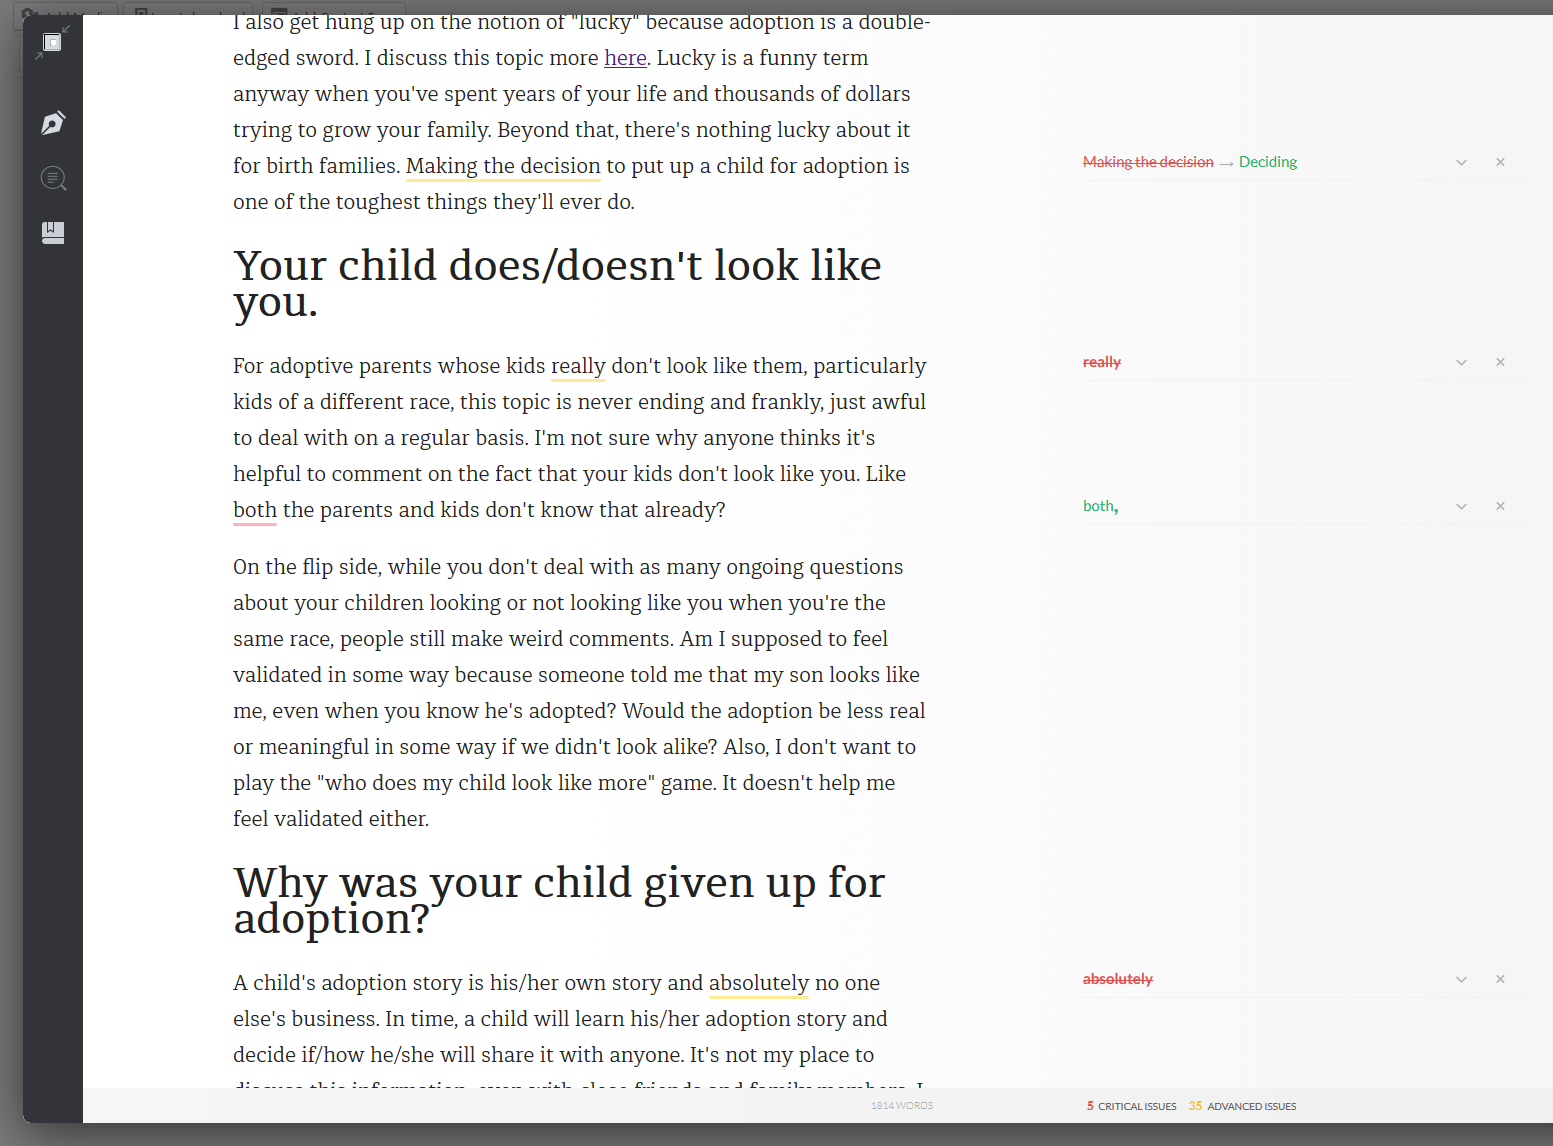This screenshot has height=1146, width=1553.
Task: Dismiss the 'Making the decision' suggestion
Action: (1500, 162)
